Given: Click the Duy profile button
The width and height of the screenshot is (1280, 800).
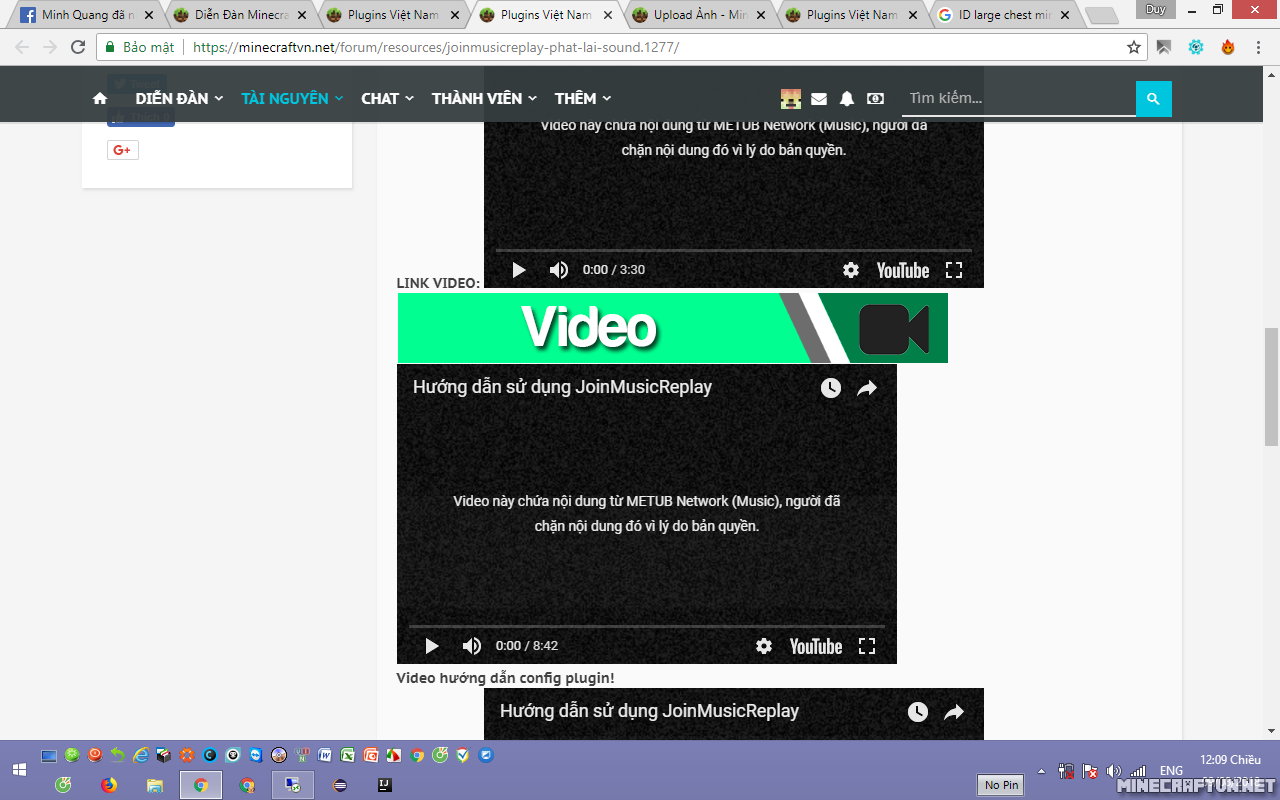Looking at the screenshot, I should click(1156, 10).
